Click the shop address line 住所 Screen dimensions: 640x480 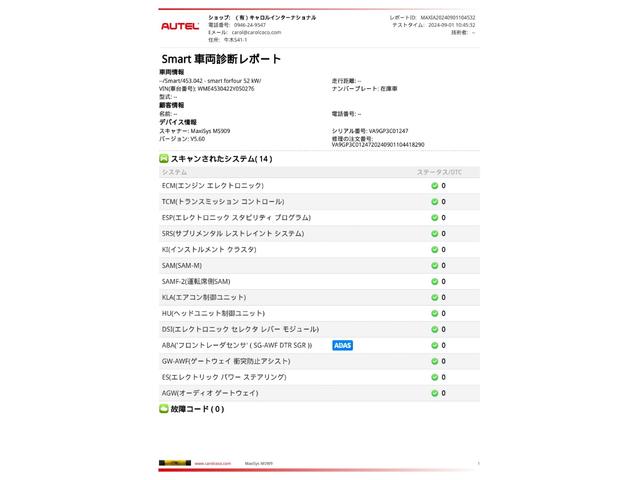tap(228, 40)
